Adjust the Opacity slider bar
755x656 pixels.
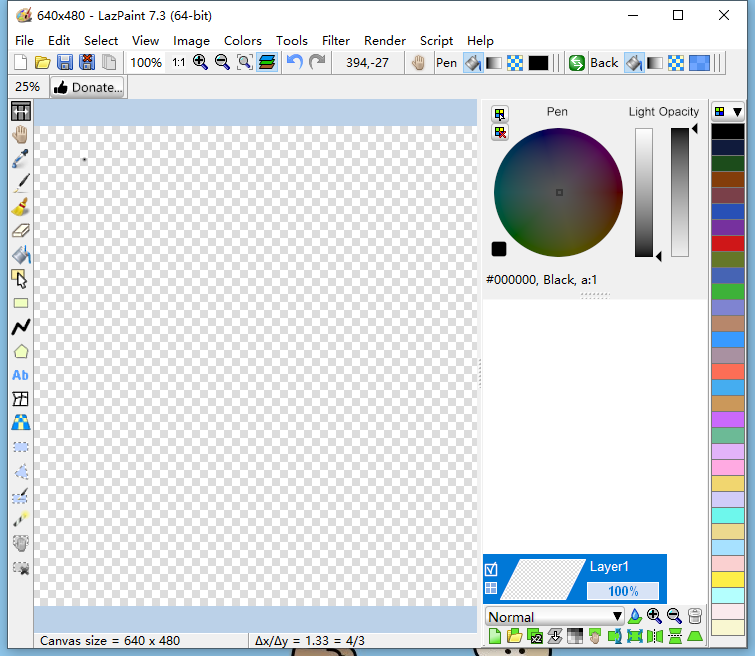tap(680, 192)
